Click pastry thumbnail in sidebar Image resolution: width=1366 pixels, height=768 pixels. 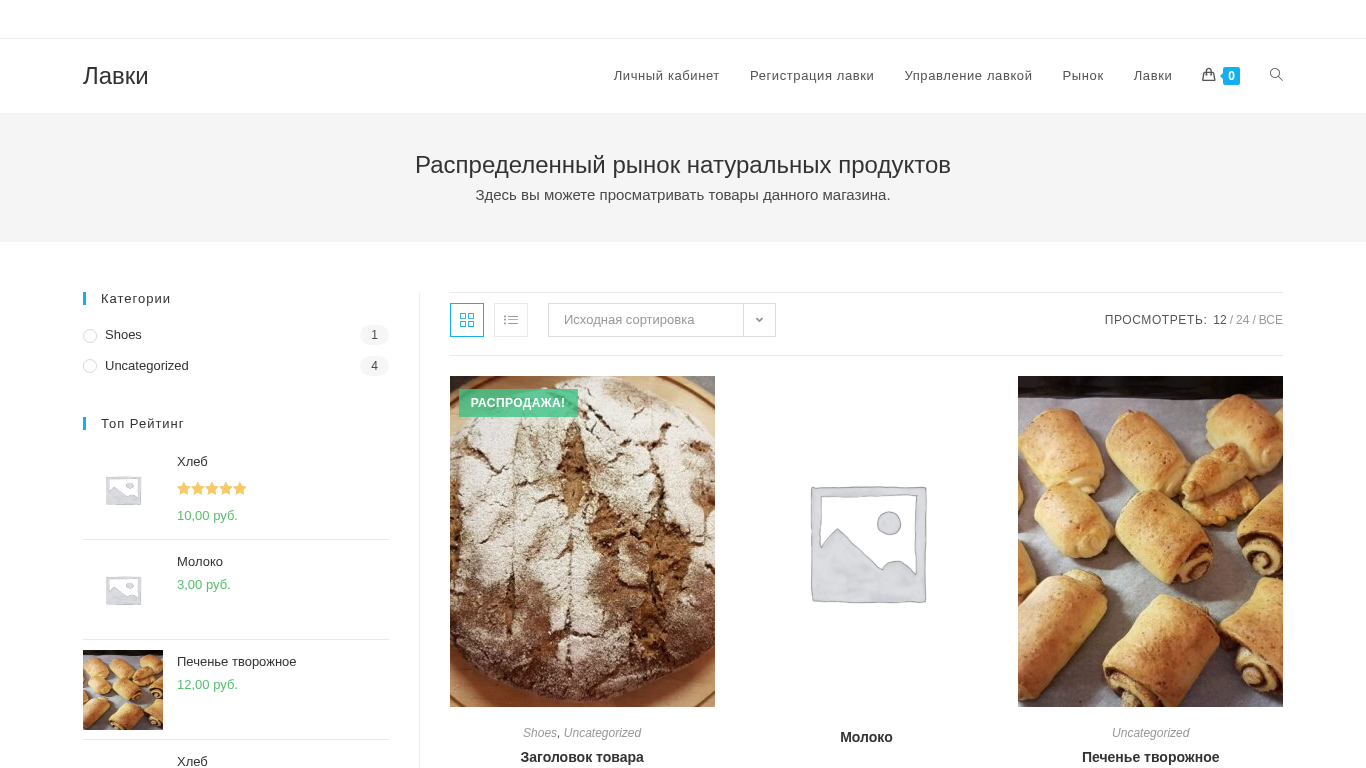click(x=123, y=690)
